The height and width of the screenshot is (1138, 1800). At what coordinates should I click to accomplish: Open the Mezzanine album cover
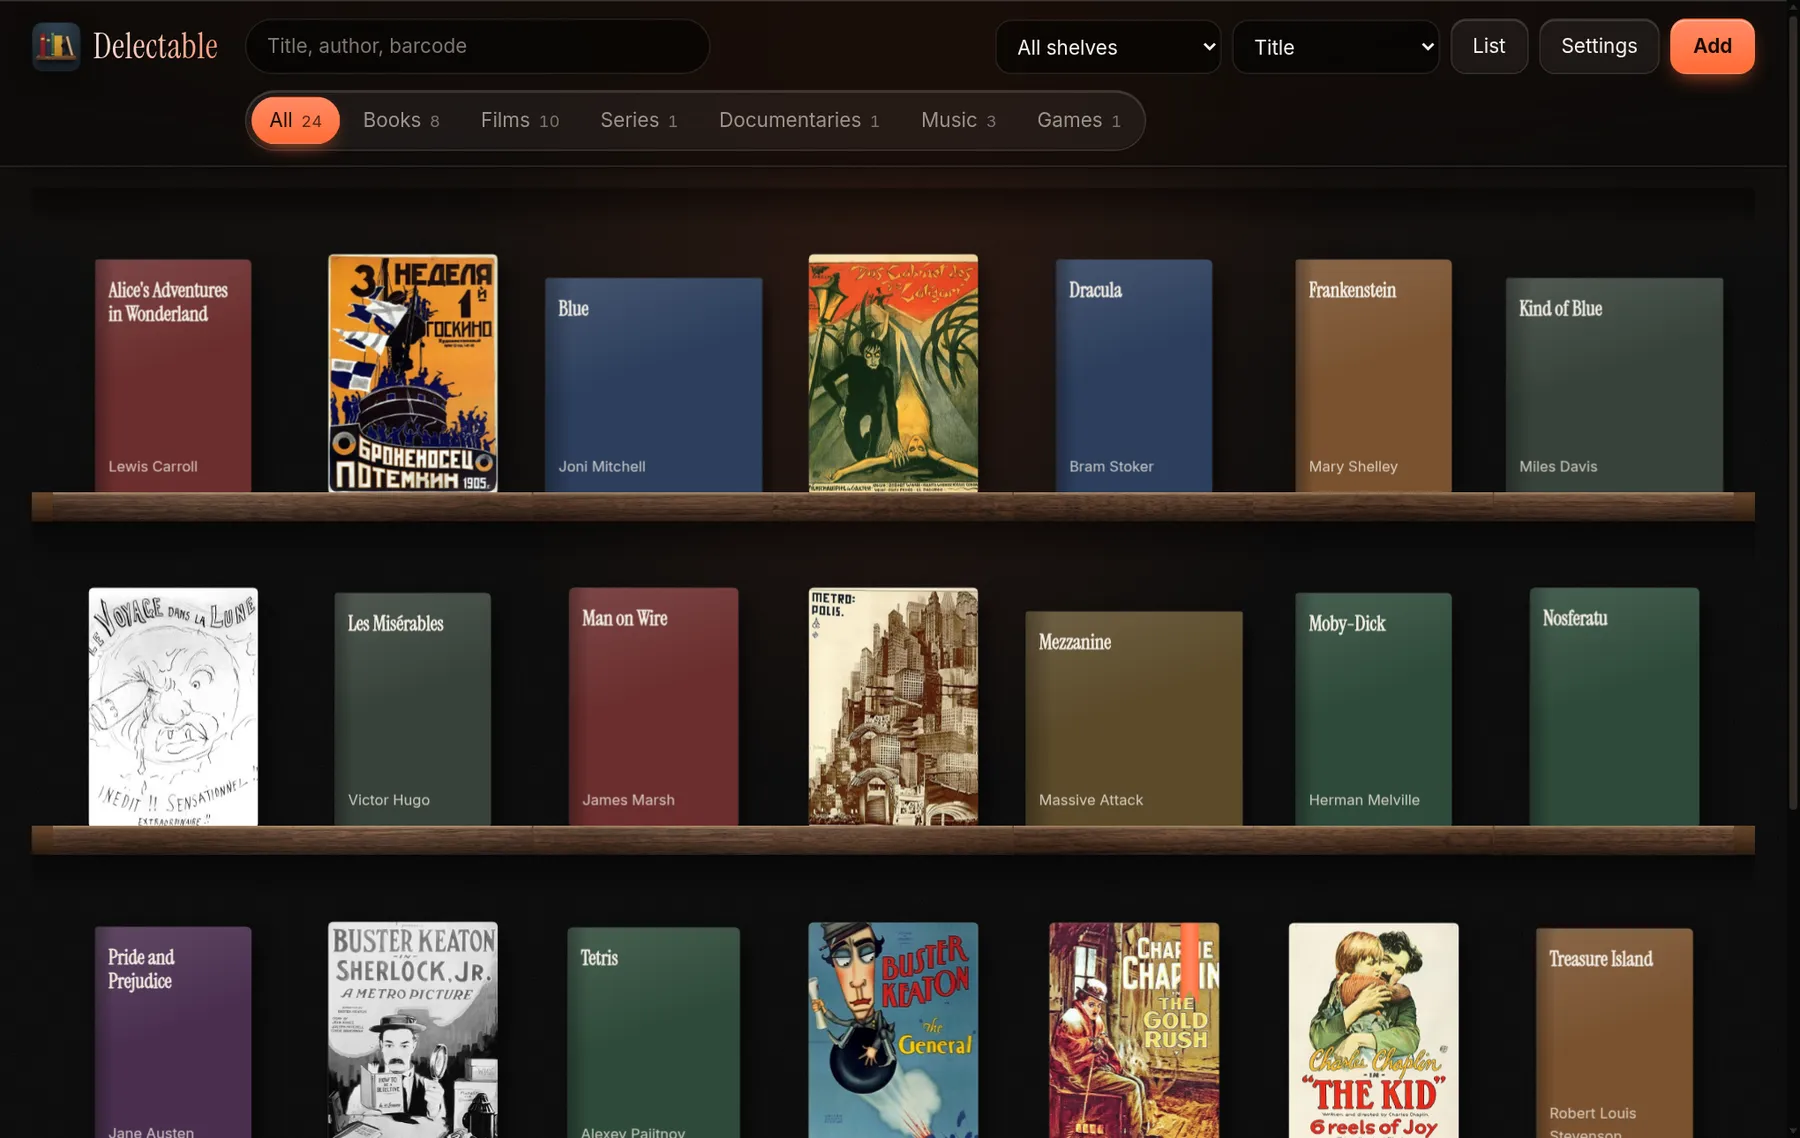(x=1133, y=719)
